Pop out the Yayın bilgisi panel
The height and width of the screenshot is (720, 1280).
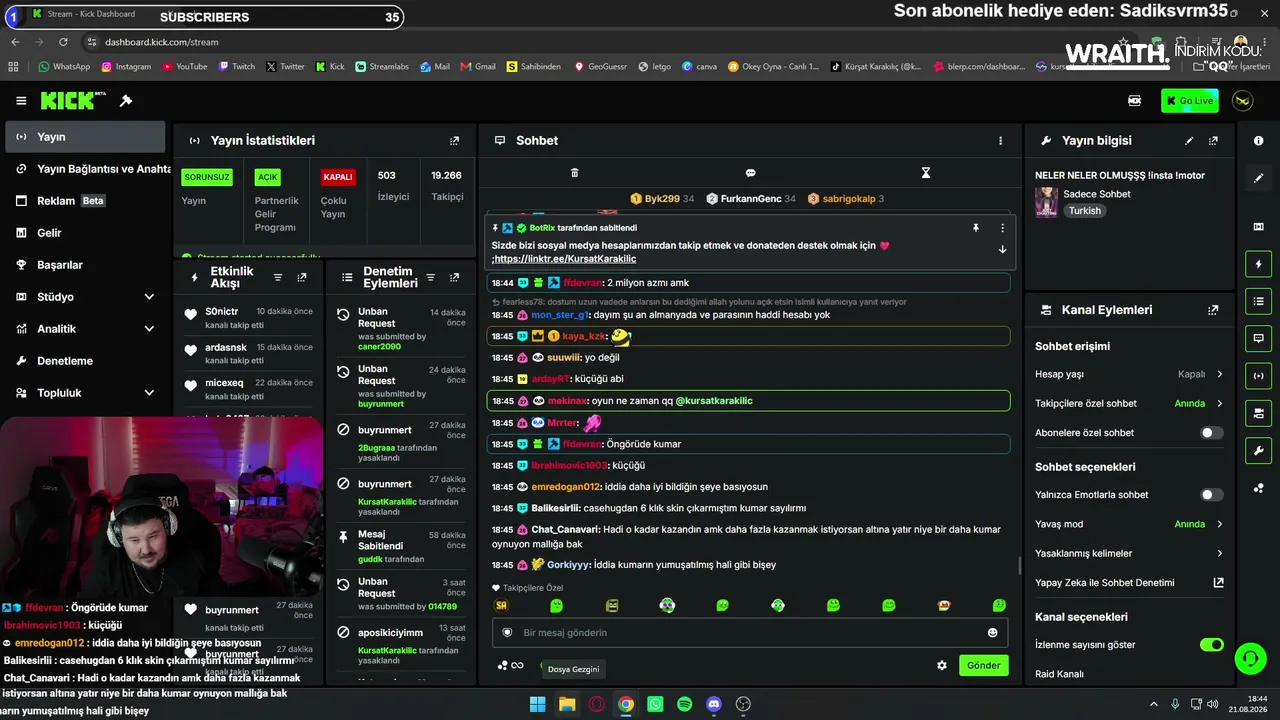click(x=1213, y=141)
